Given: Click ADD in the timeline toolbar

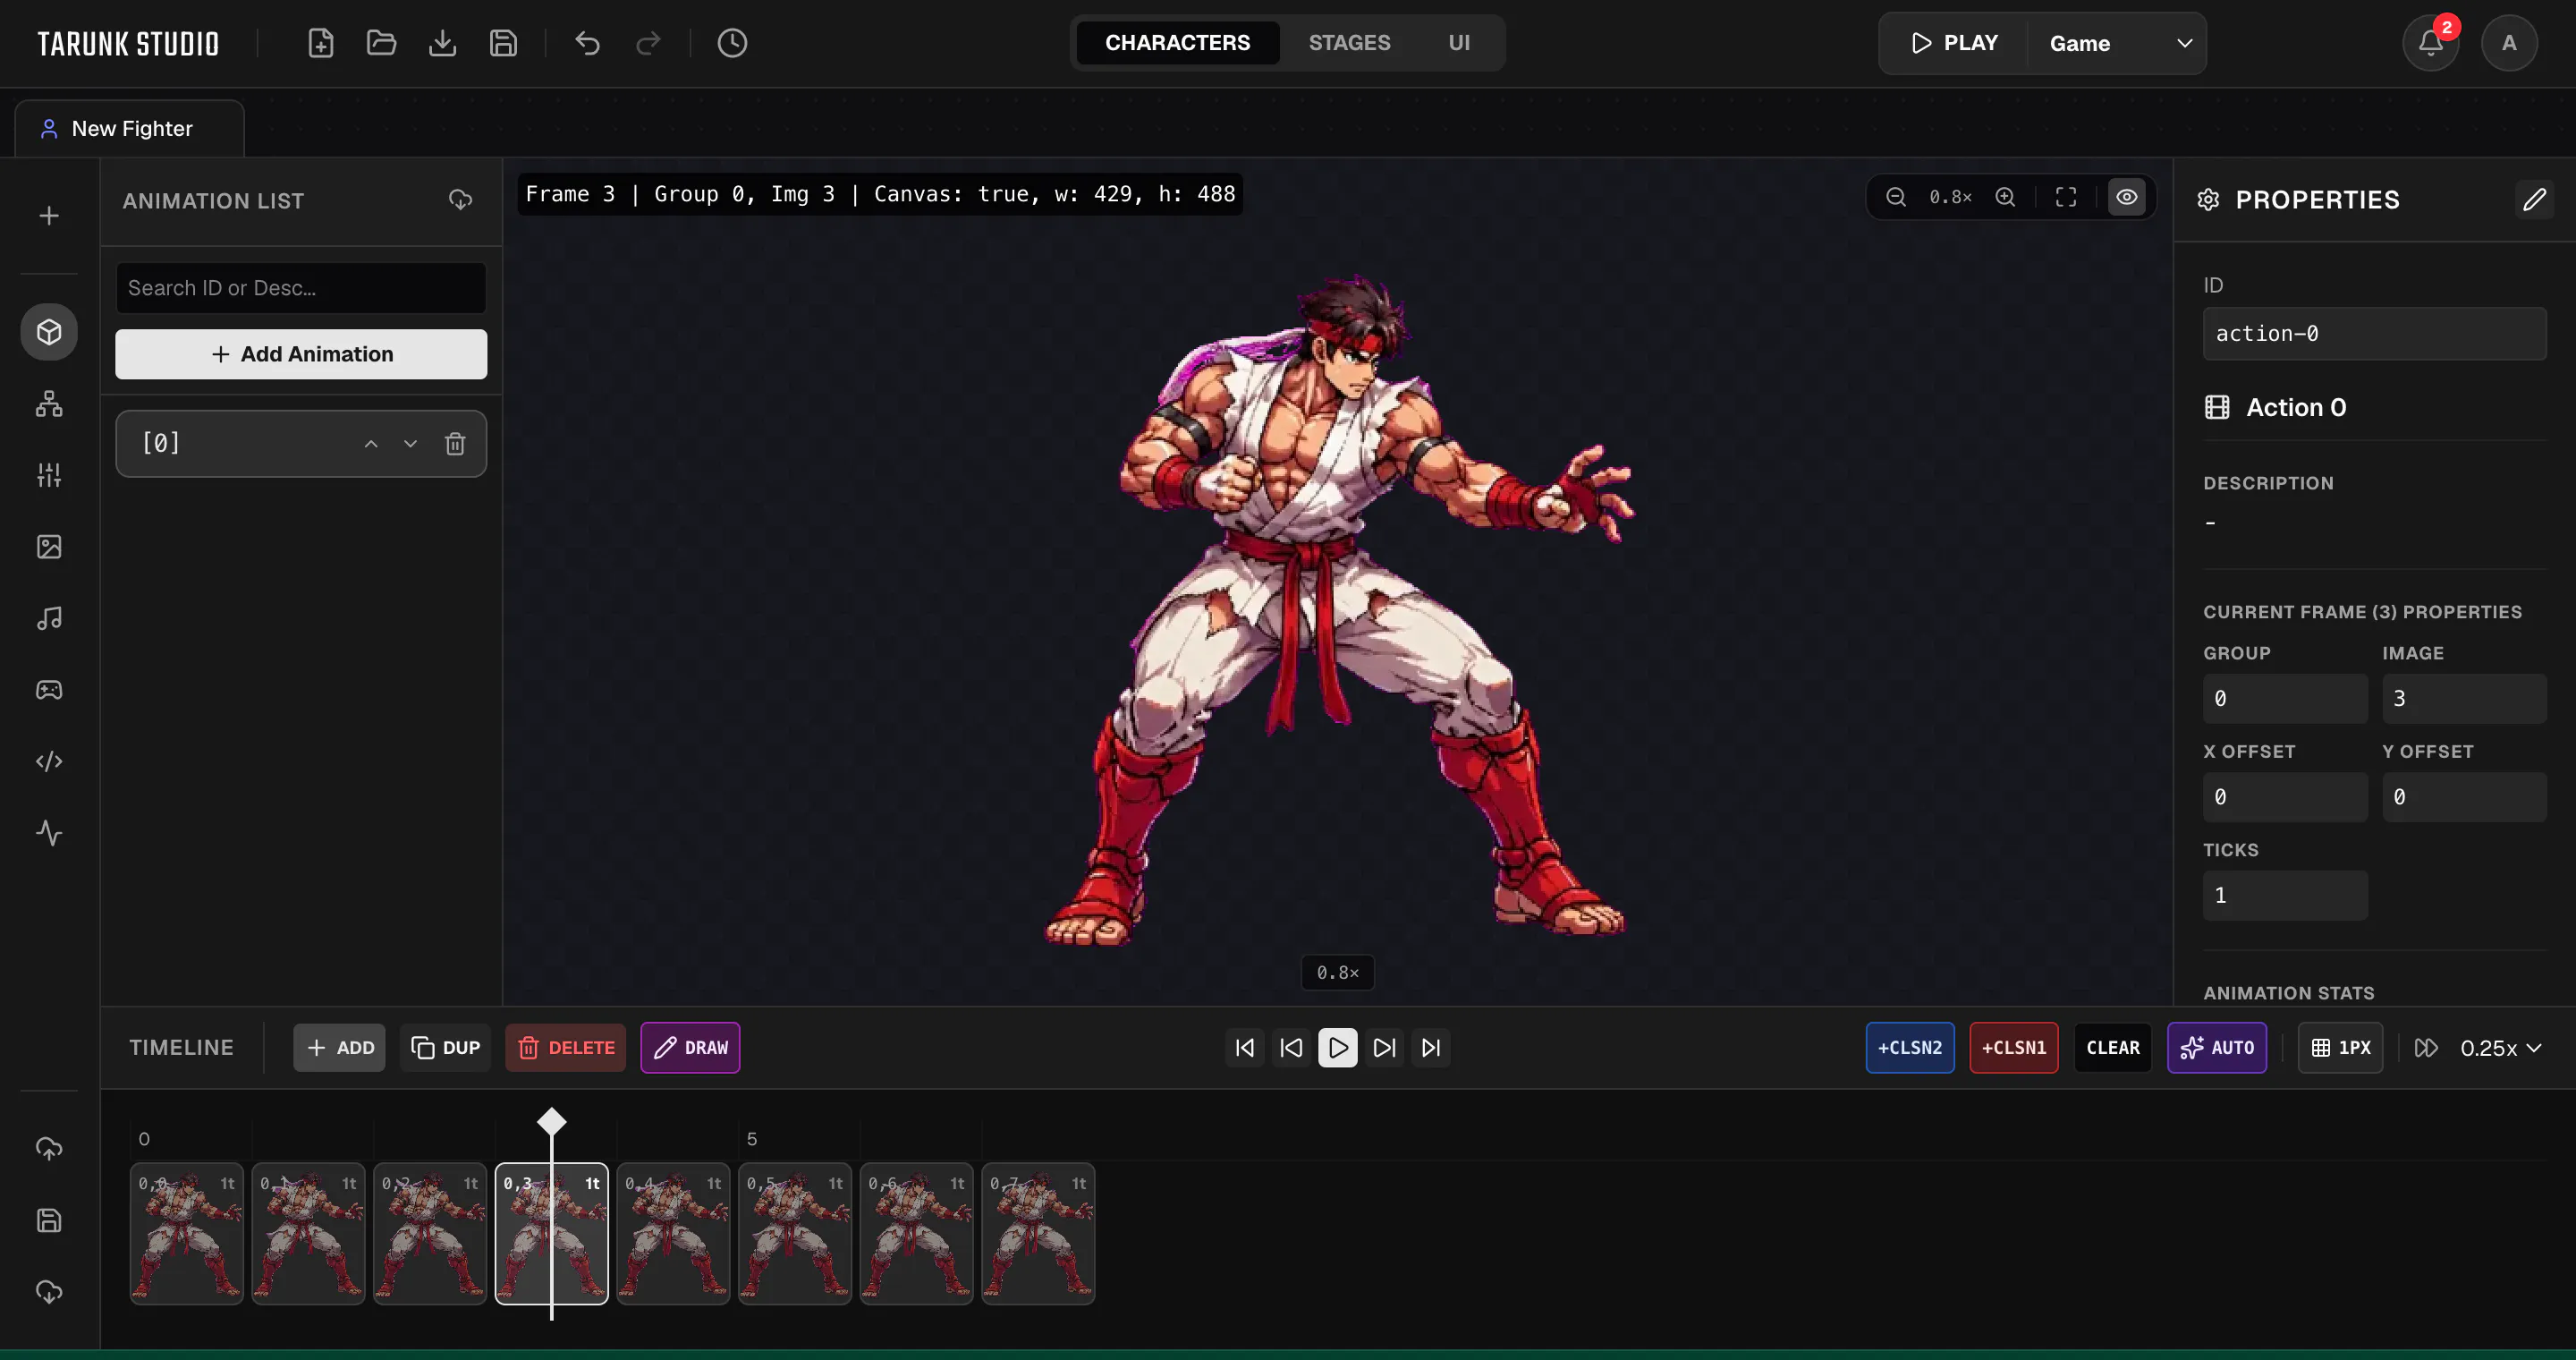Looking at the screenshot, I should [339, 1048].
